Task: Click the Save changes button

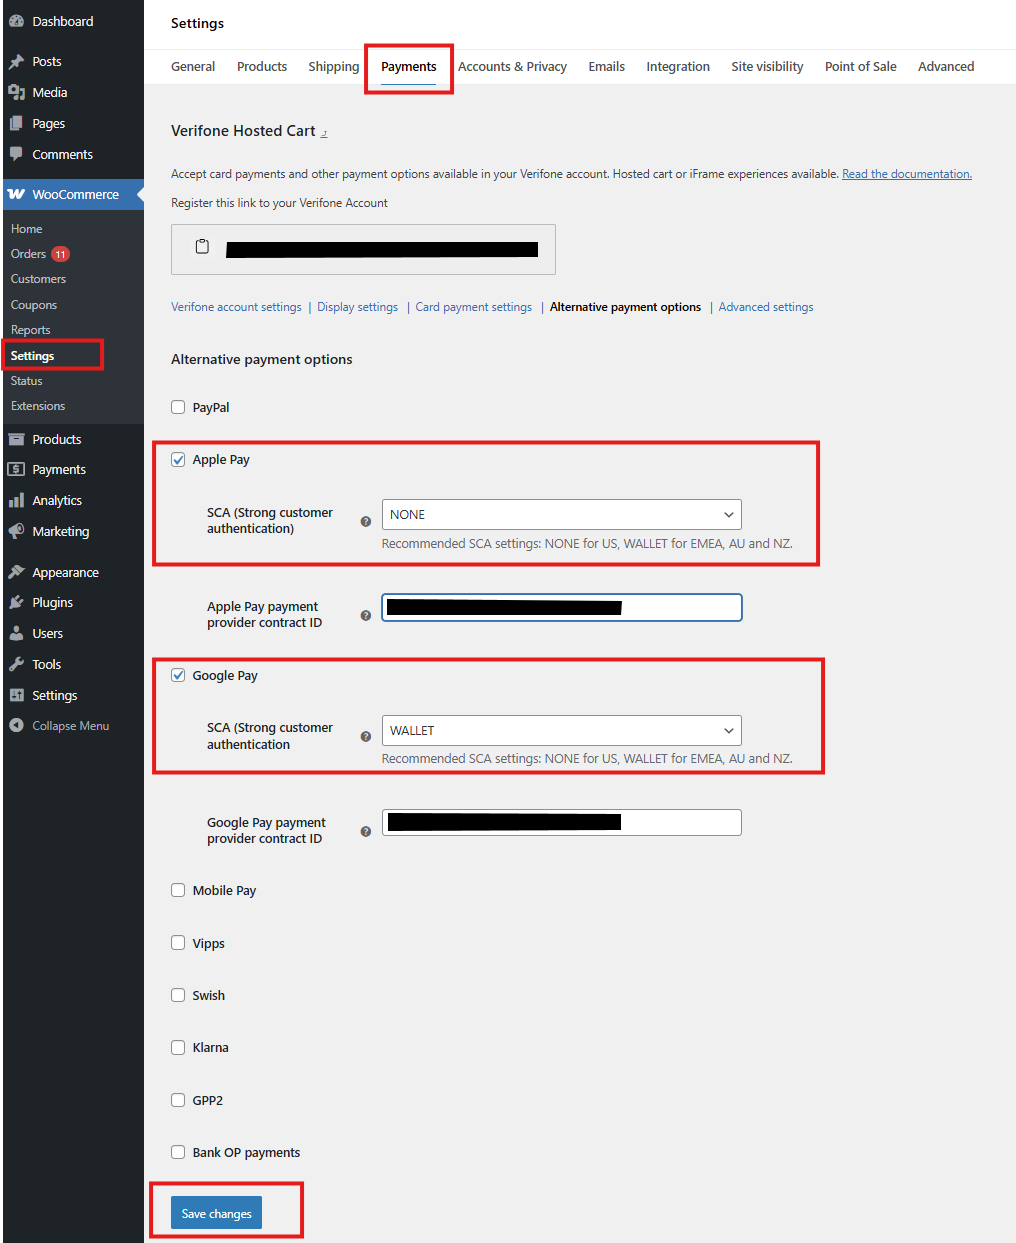Action: pos(215,1212)
